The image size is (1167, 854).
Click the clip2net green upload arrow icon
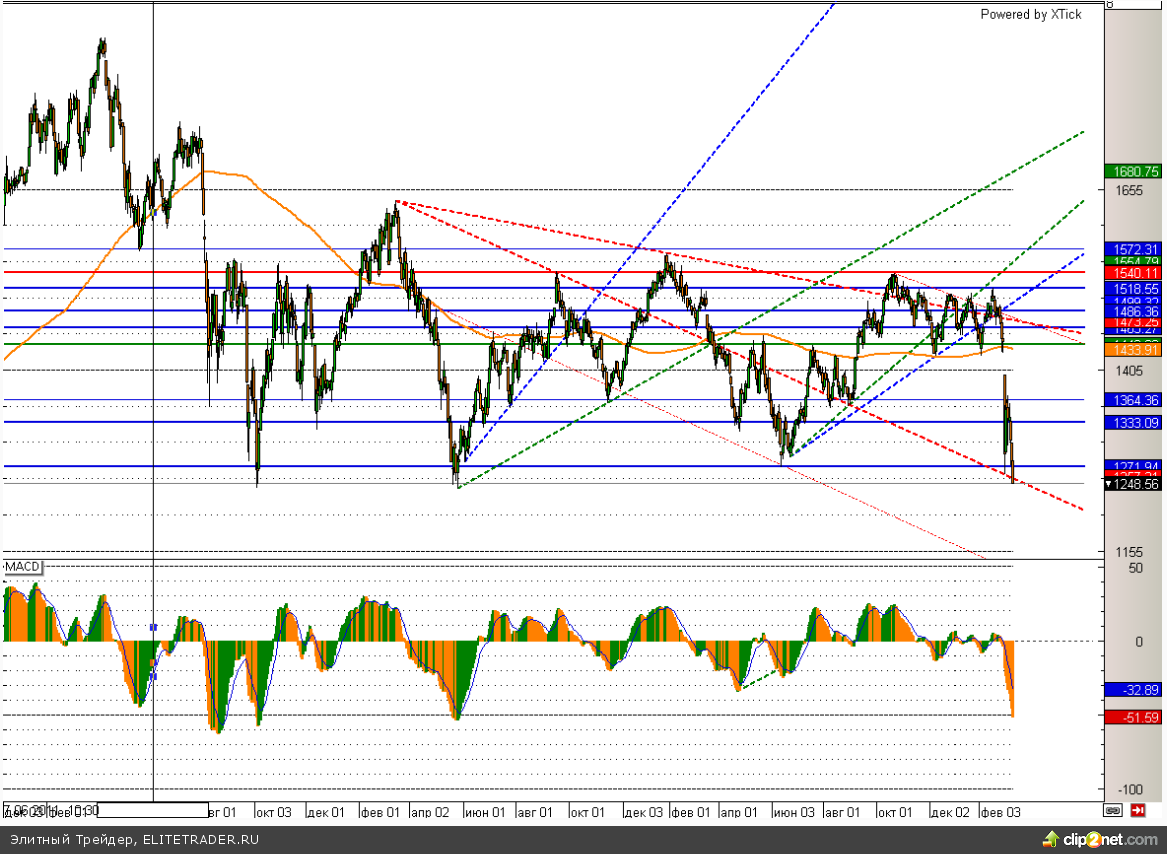(x=1050, y=838)
